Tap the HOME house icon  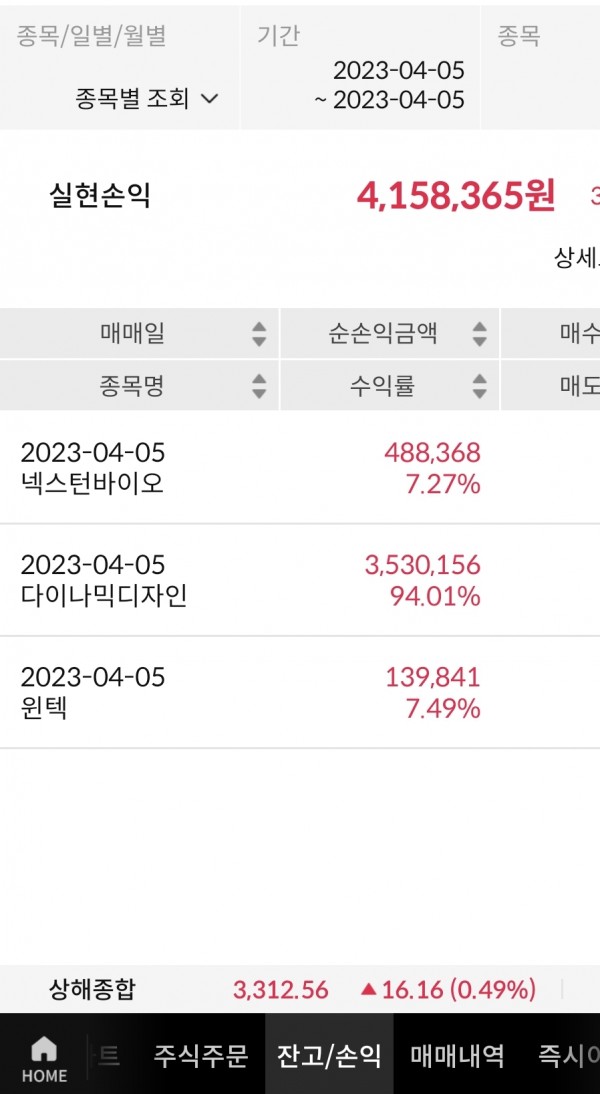click(x=44, y=1049)
